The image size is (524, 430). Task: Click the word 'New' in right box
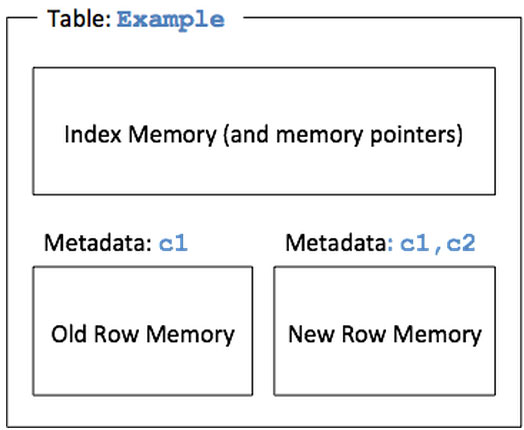[x=311, y=334]
